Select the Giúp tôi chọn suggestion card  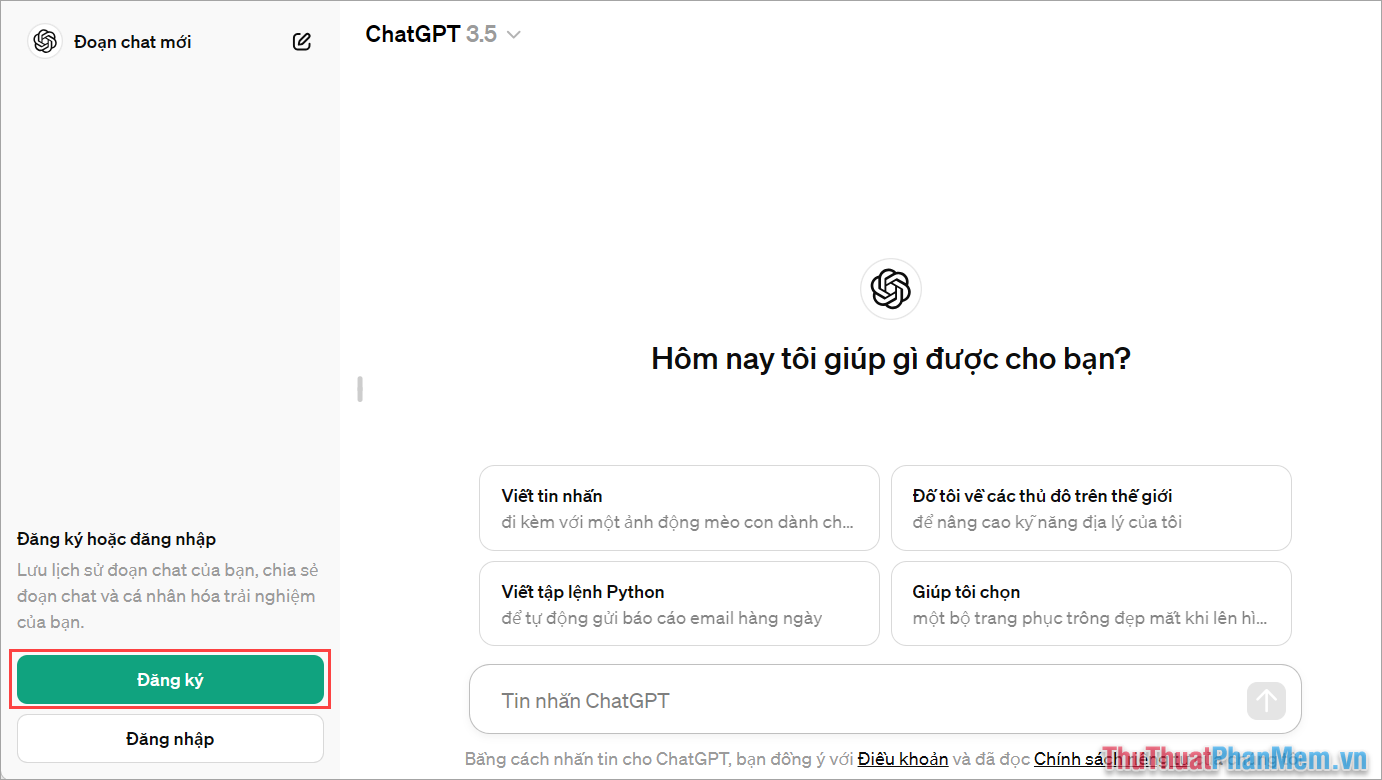[x=1091, y=604]
